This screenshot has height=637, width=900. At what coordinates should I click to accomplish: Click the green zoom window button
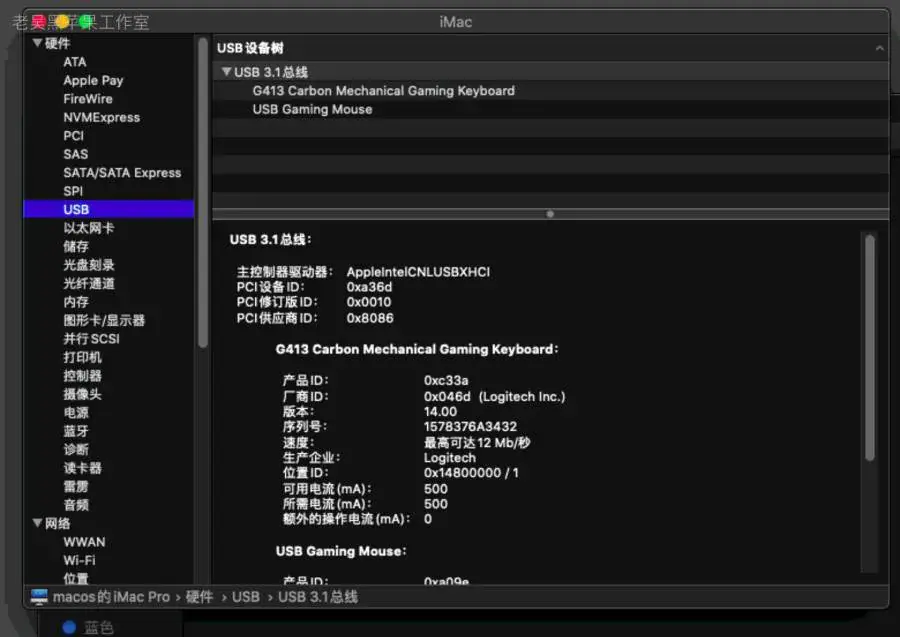pos(86,22)
